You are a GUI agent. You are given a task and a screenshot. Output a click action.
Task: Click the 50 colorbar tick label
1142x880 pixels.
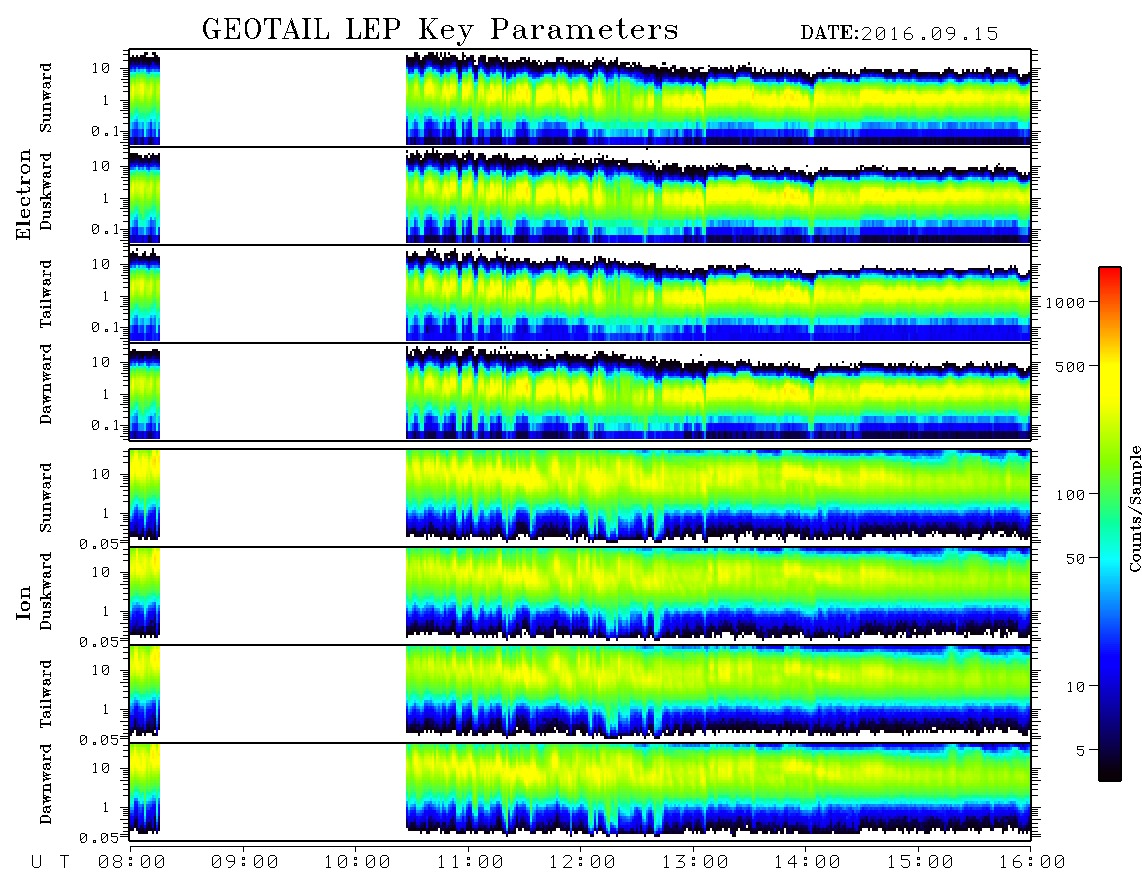pos(1075,559)
